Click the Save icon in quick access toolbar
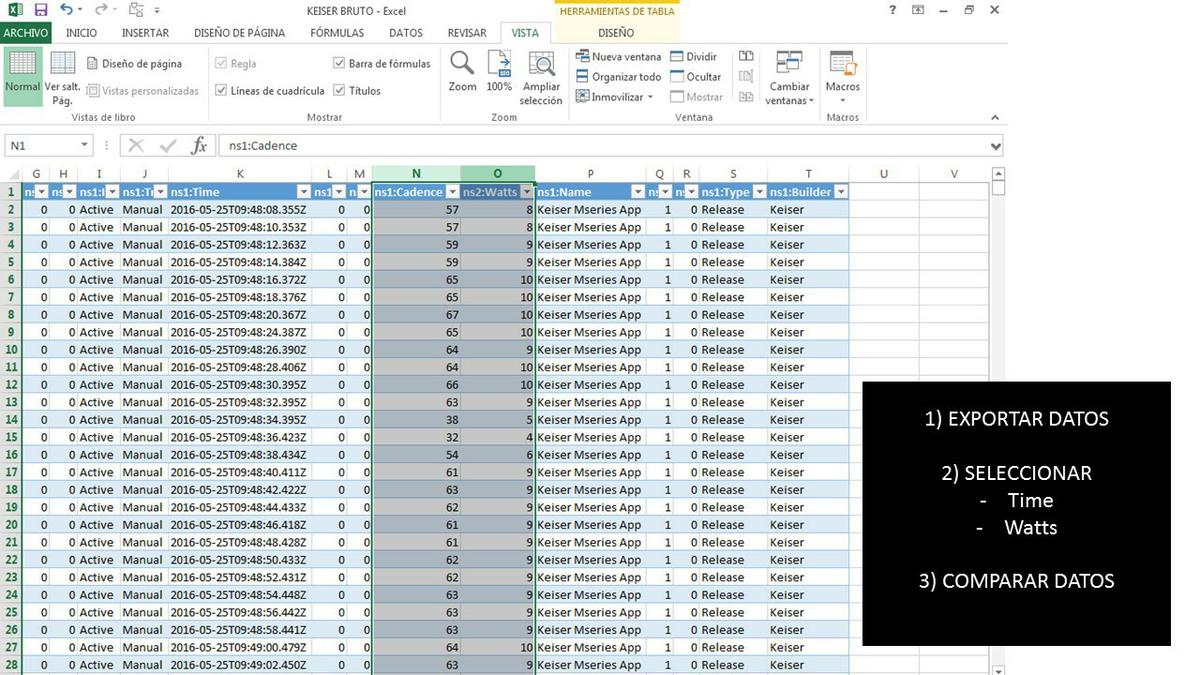Screen dimensions: 1200x675 [41, 10]
